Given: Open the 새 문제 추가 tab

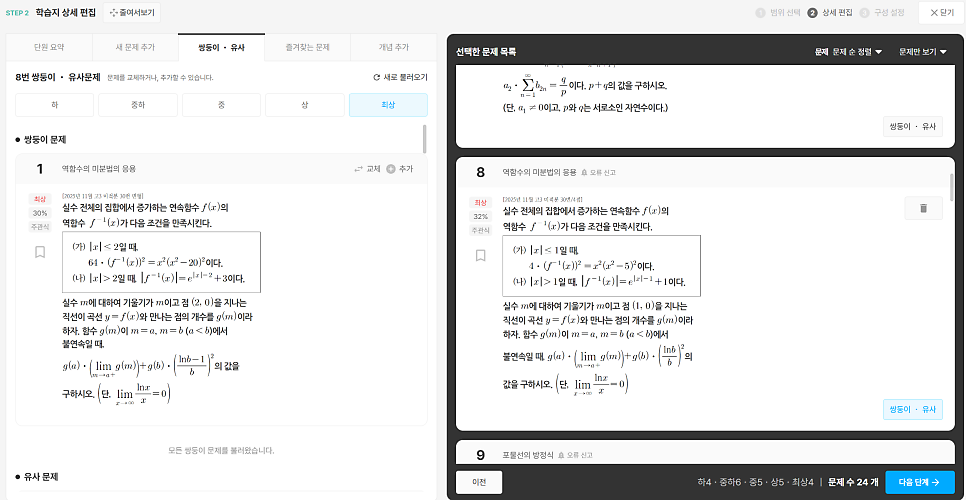Looking at the screenshot, I should click(135, 47).
